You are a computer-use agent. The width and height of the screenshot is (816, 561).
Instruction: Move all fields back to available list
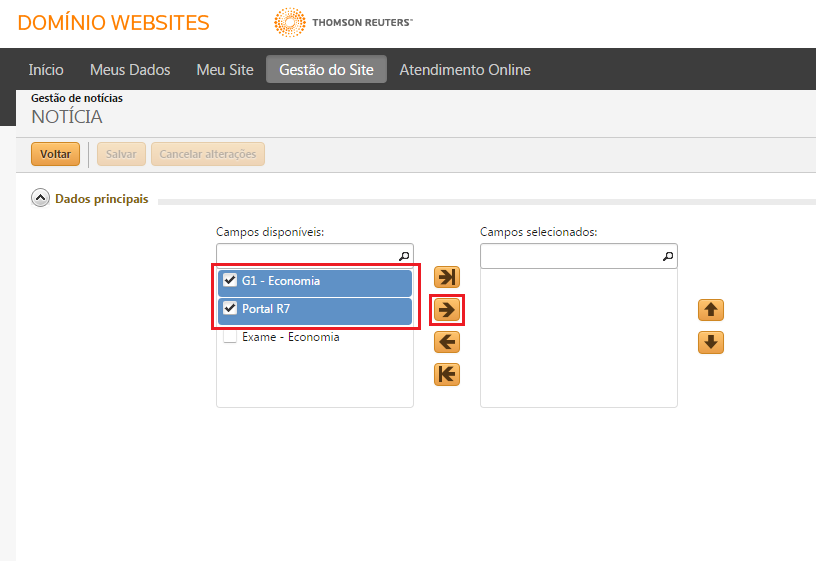[x=447, y=374]
